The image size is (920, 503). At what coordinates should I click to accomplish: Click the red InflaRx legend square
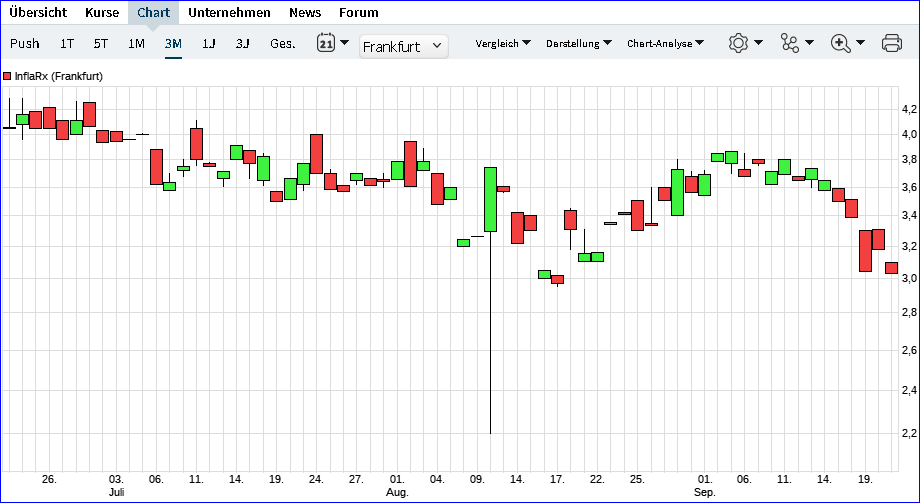pyautogui.click(x=7, y=76)
